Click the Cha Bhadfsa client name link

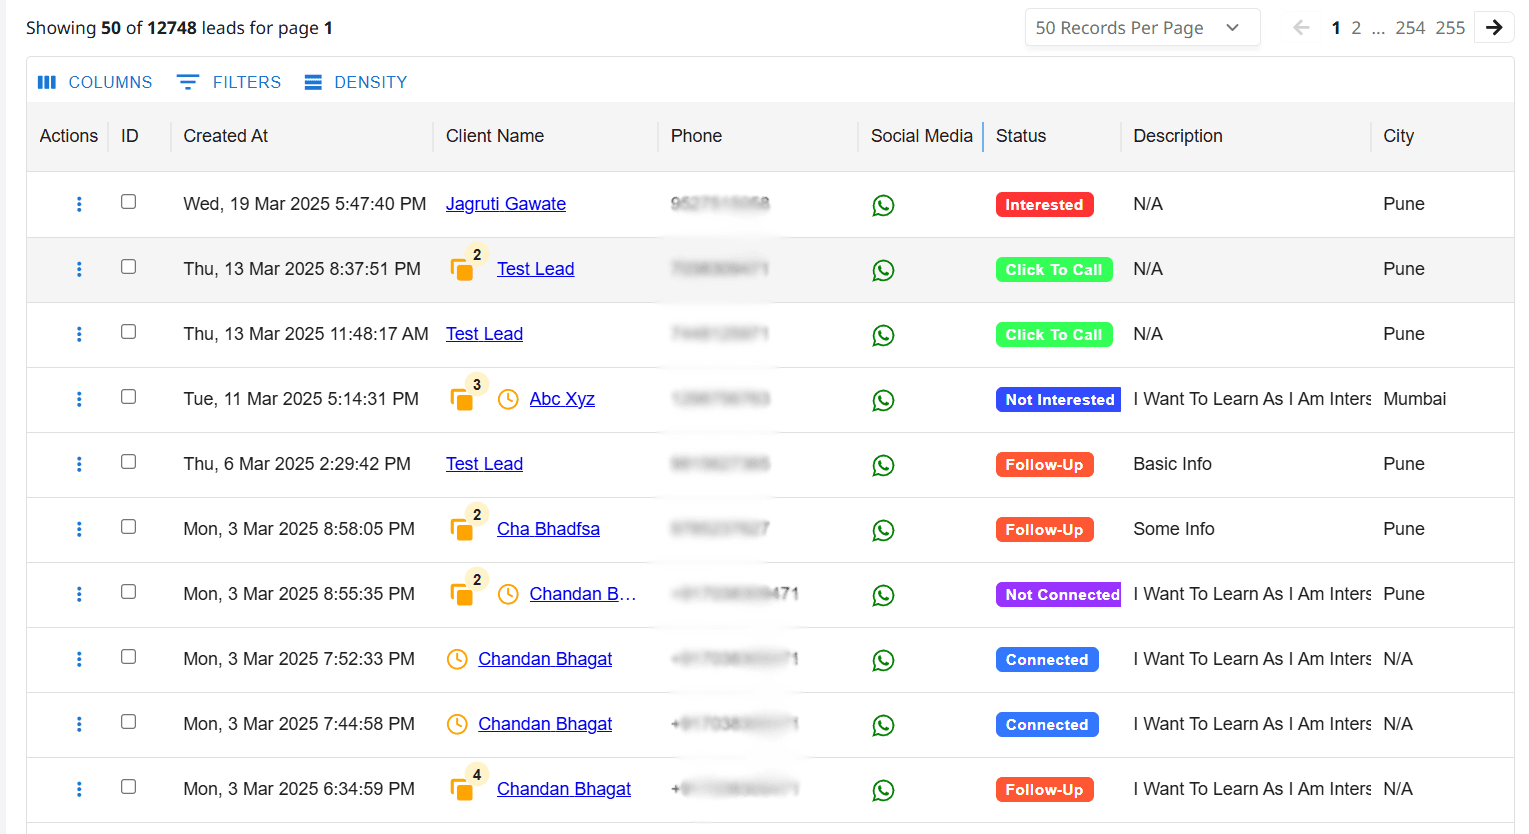coord(548,528)
